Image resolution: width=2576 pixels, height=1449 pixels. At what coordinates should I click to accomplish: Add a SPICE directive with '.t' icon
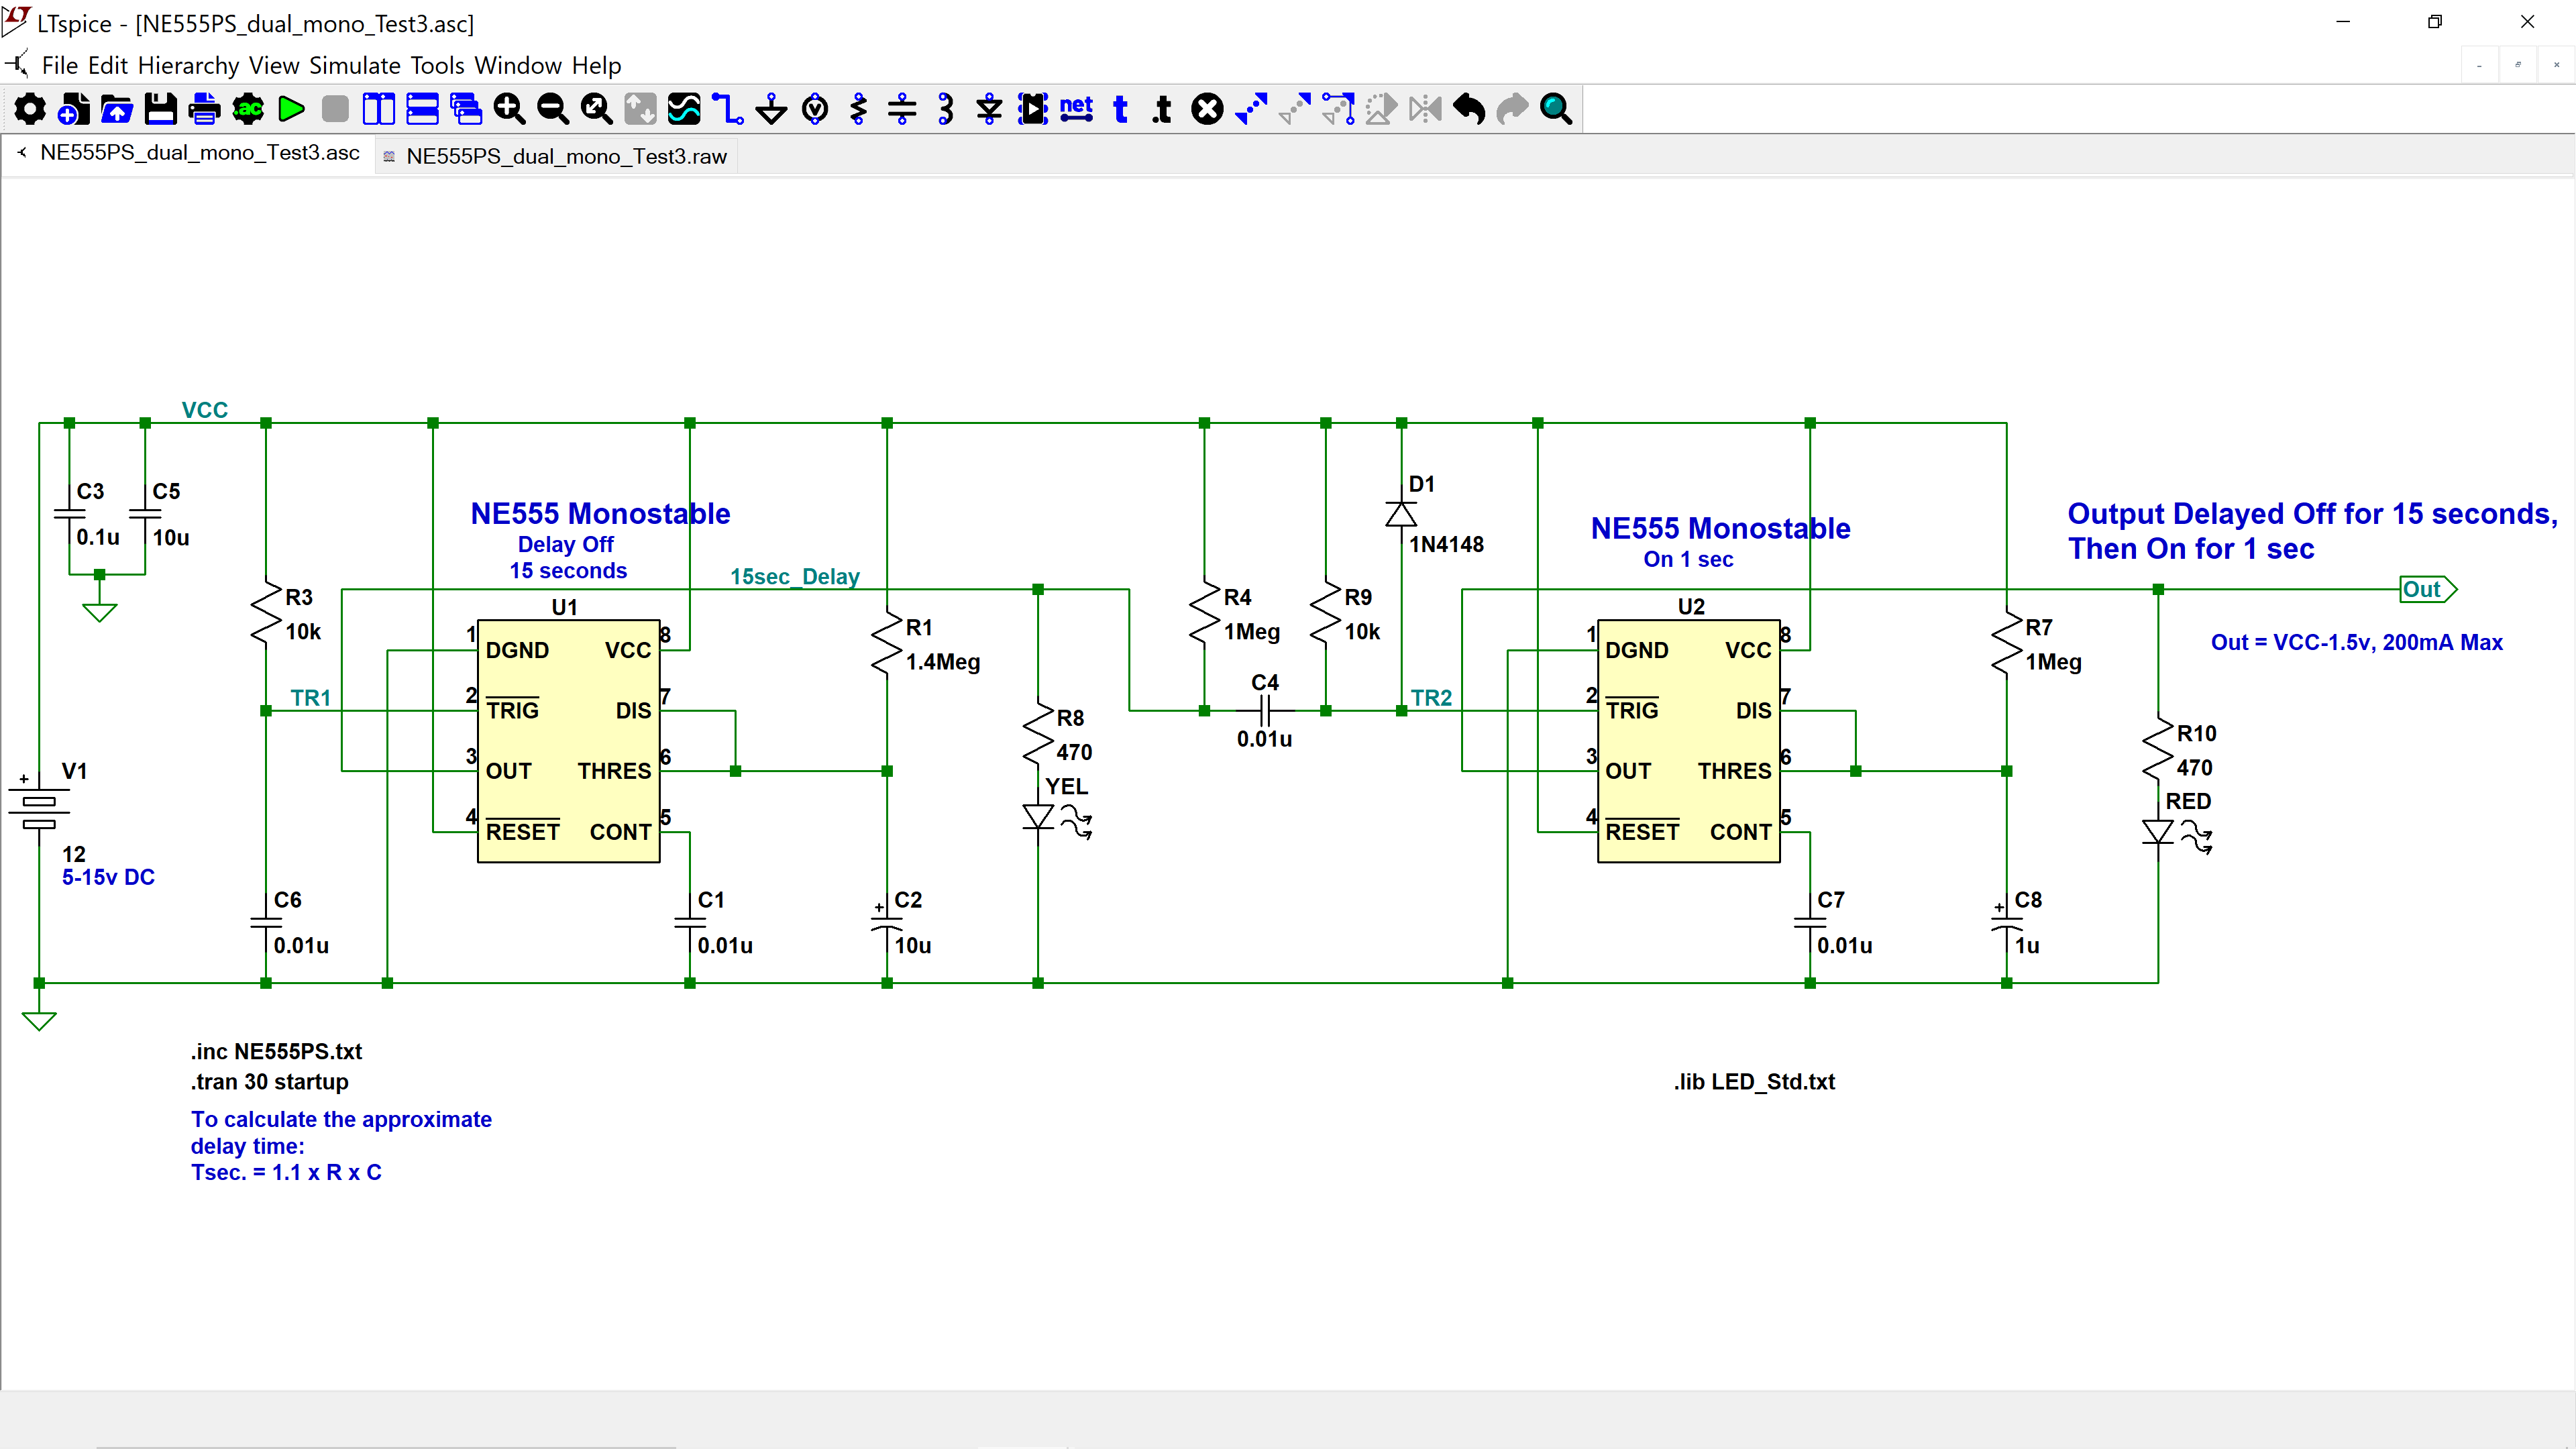click(x=1162, y=109)
